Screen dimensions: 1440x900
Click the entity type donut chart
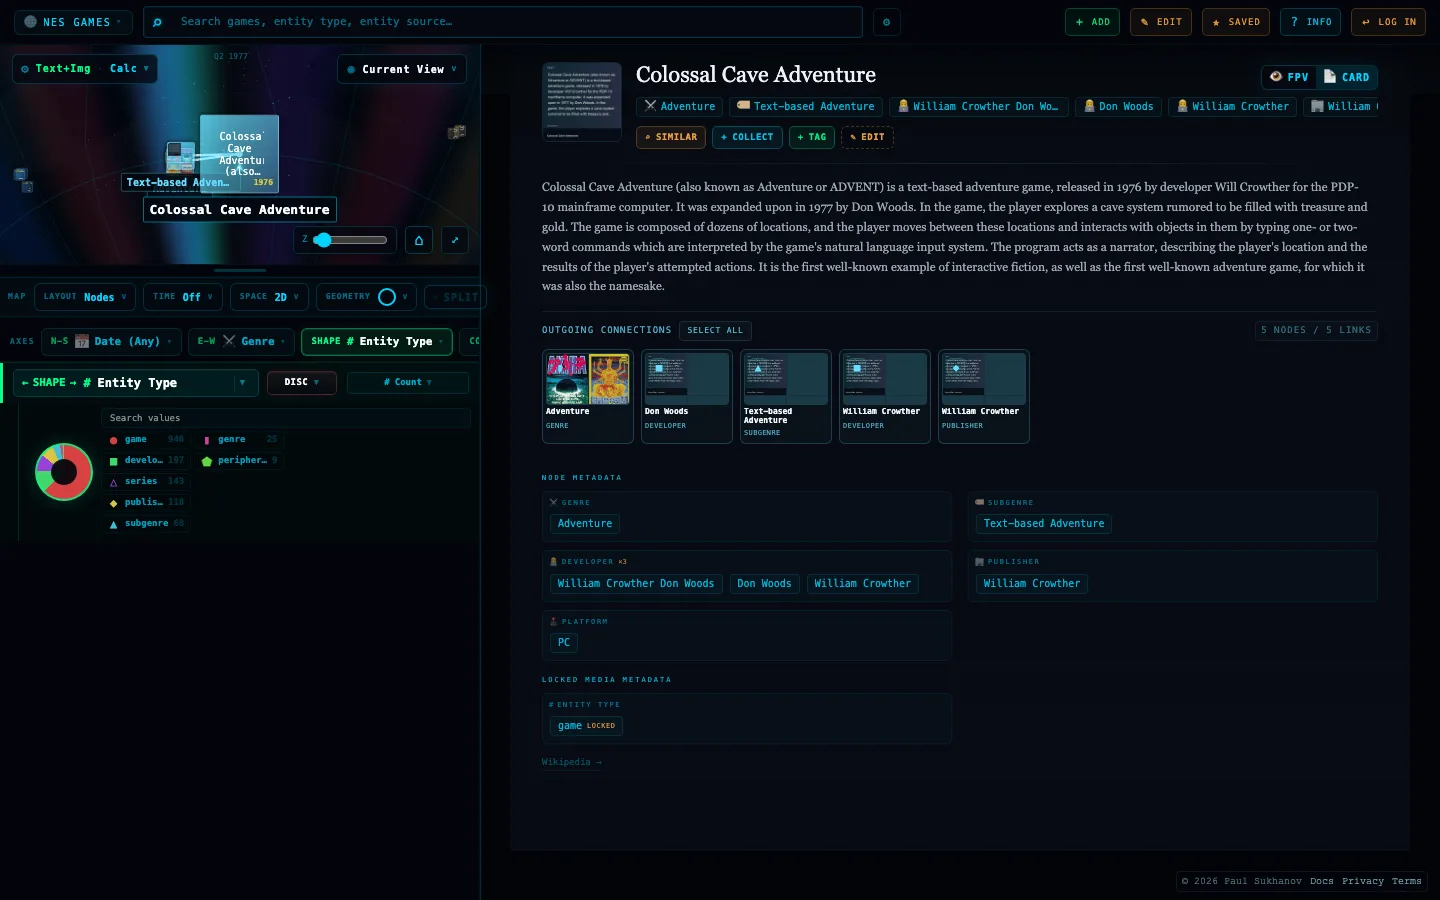pos(64,472)
